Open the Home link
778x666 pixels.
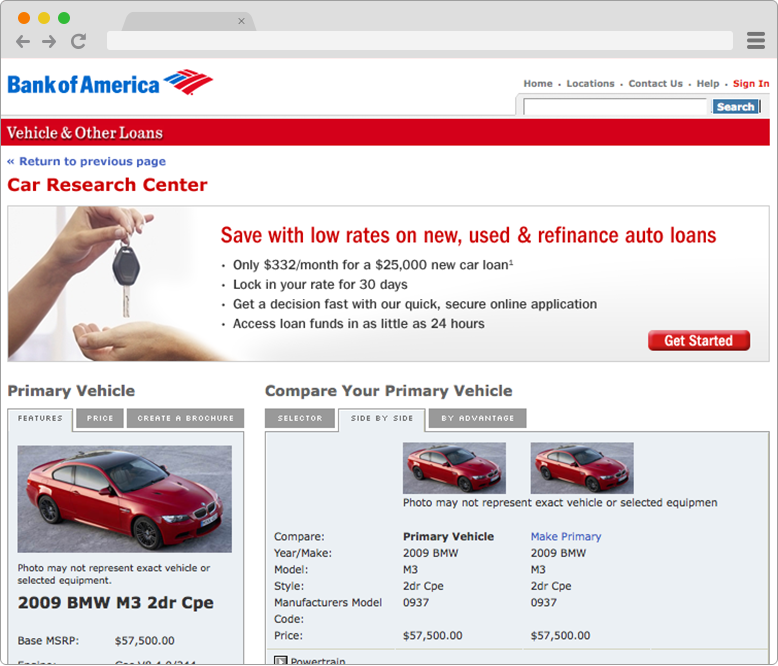538,83
